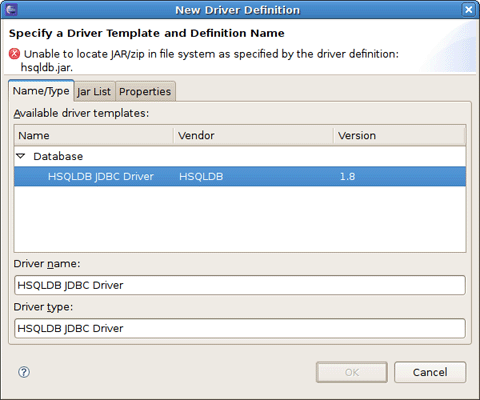Click the red error icon beside the message

coord(14,54)
